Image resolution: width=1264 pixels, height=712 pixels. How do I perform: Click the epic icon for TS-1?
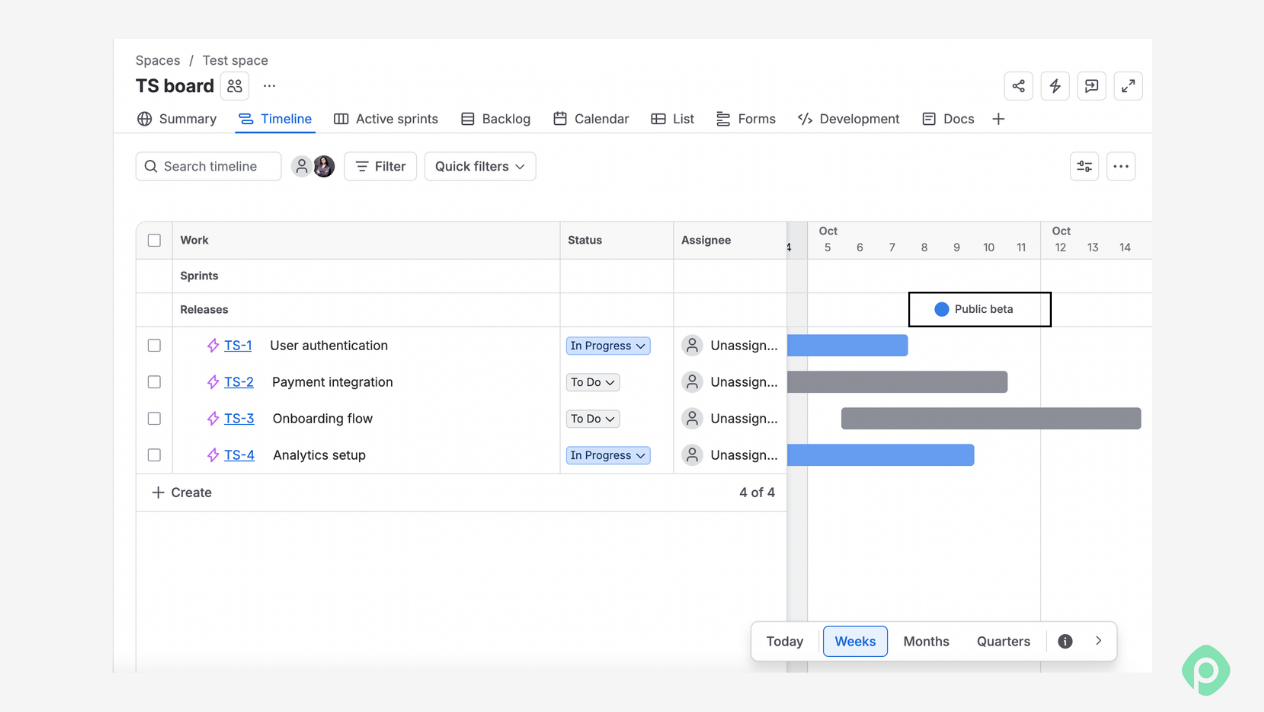click(213, 345)
